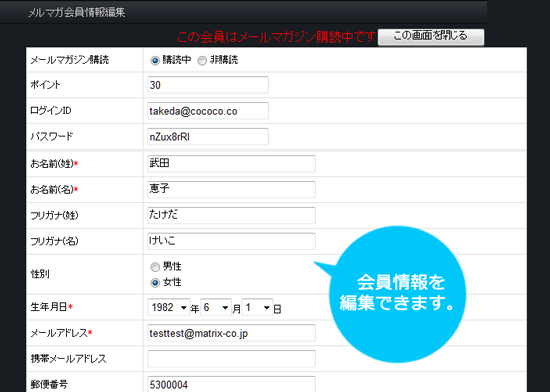Click the empty 携帯メールアドレス input field

click(232, 359)
